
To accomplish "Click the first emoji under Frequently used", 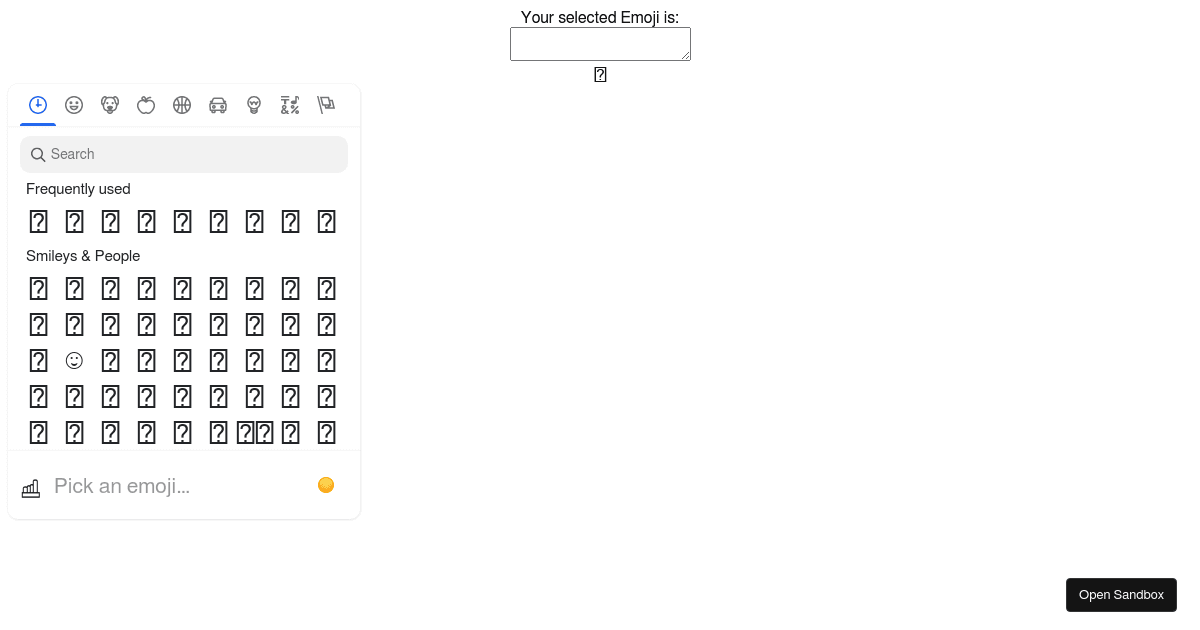I will point(38,221).
